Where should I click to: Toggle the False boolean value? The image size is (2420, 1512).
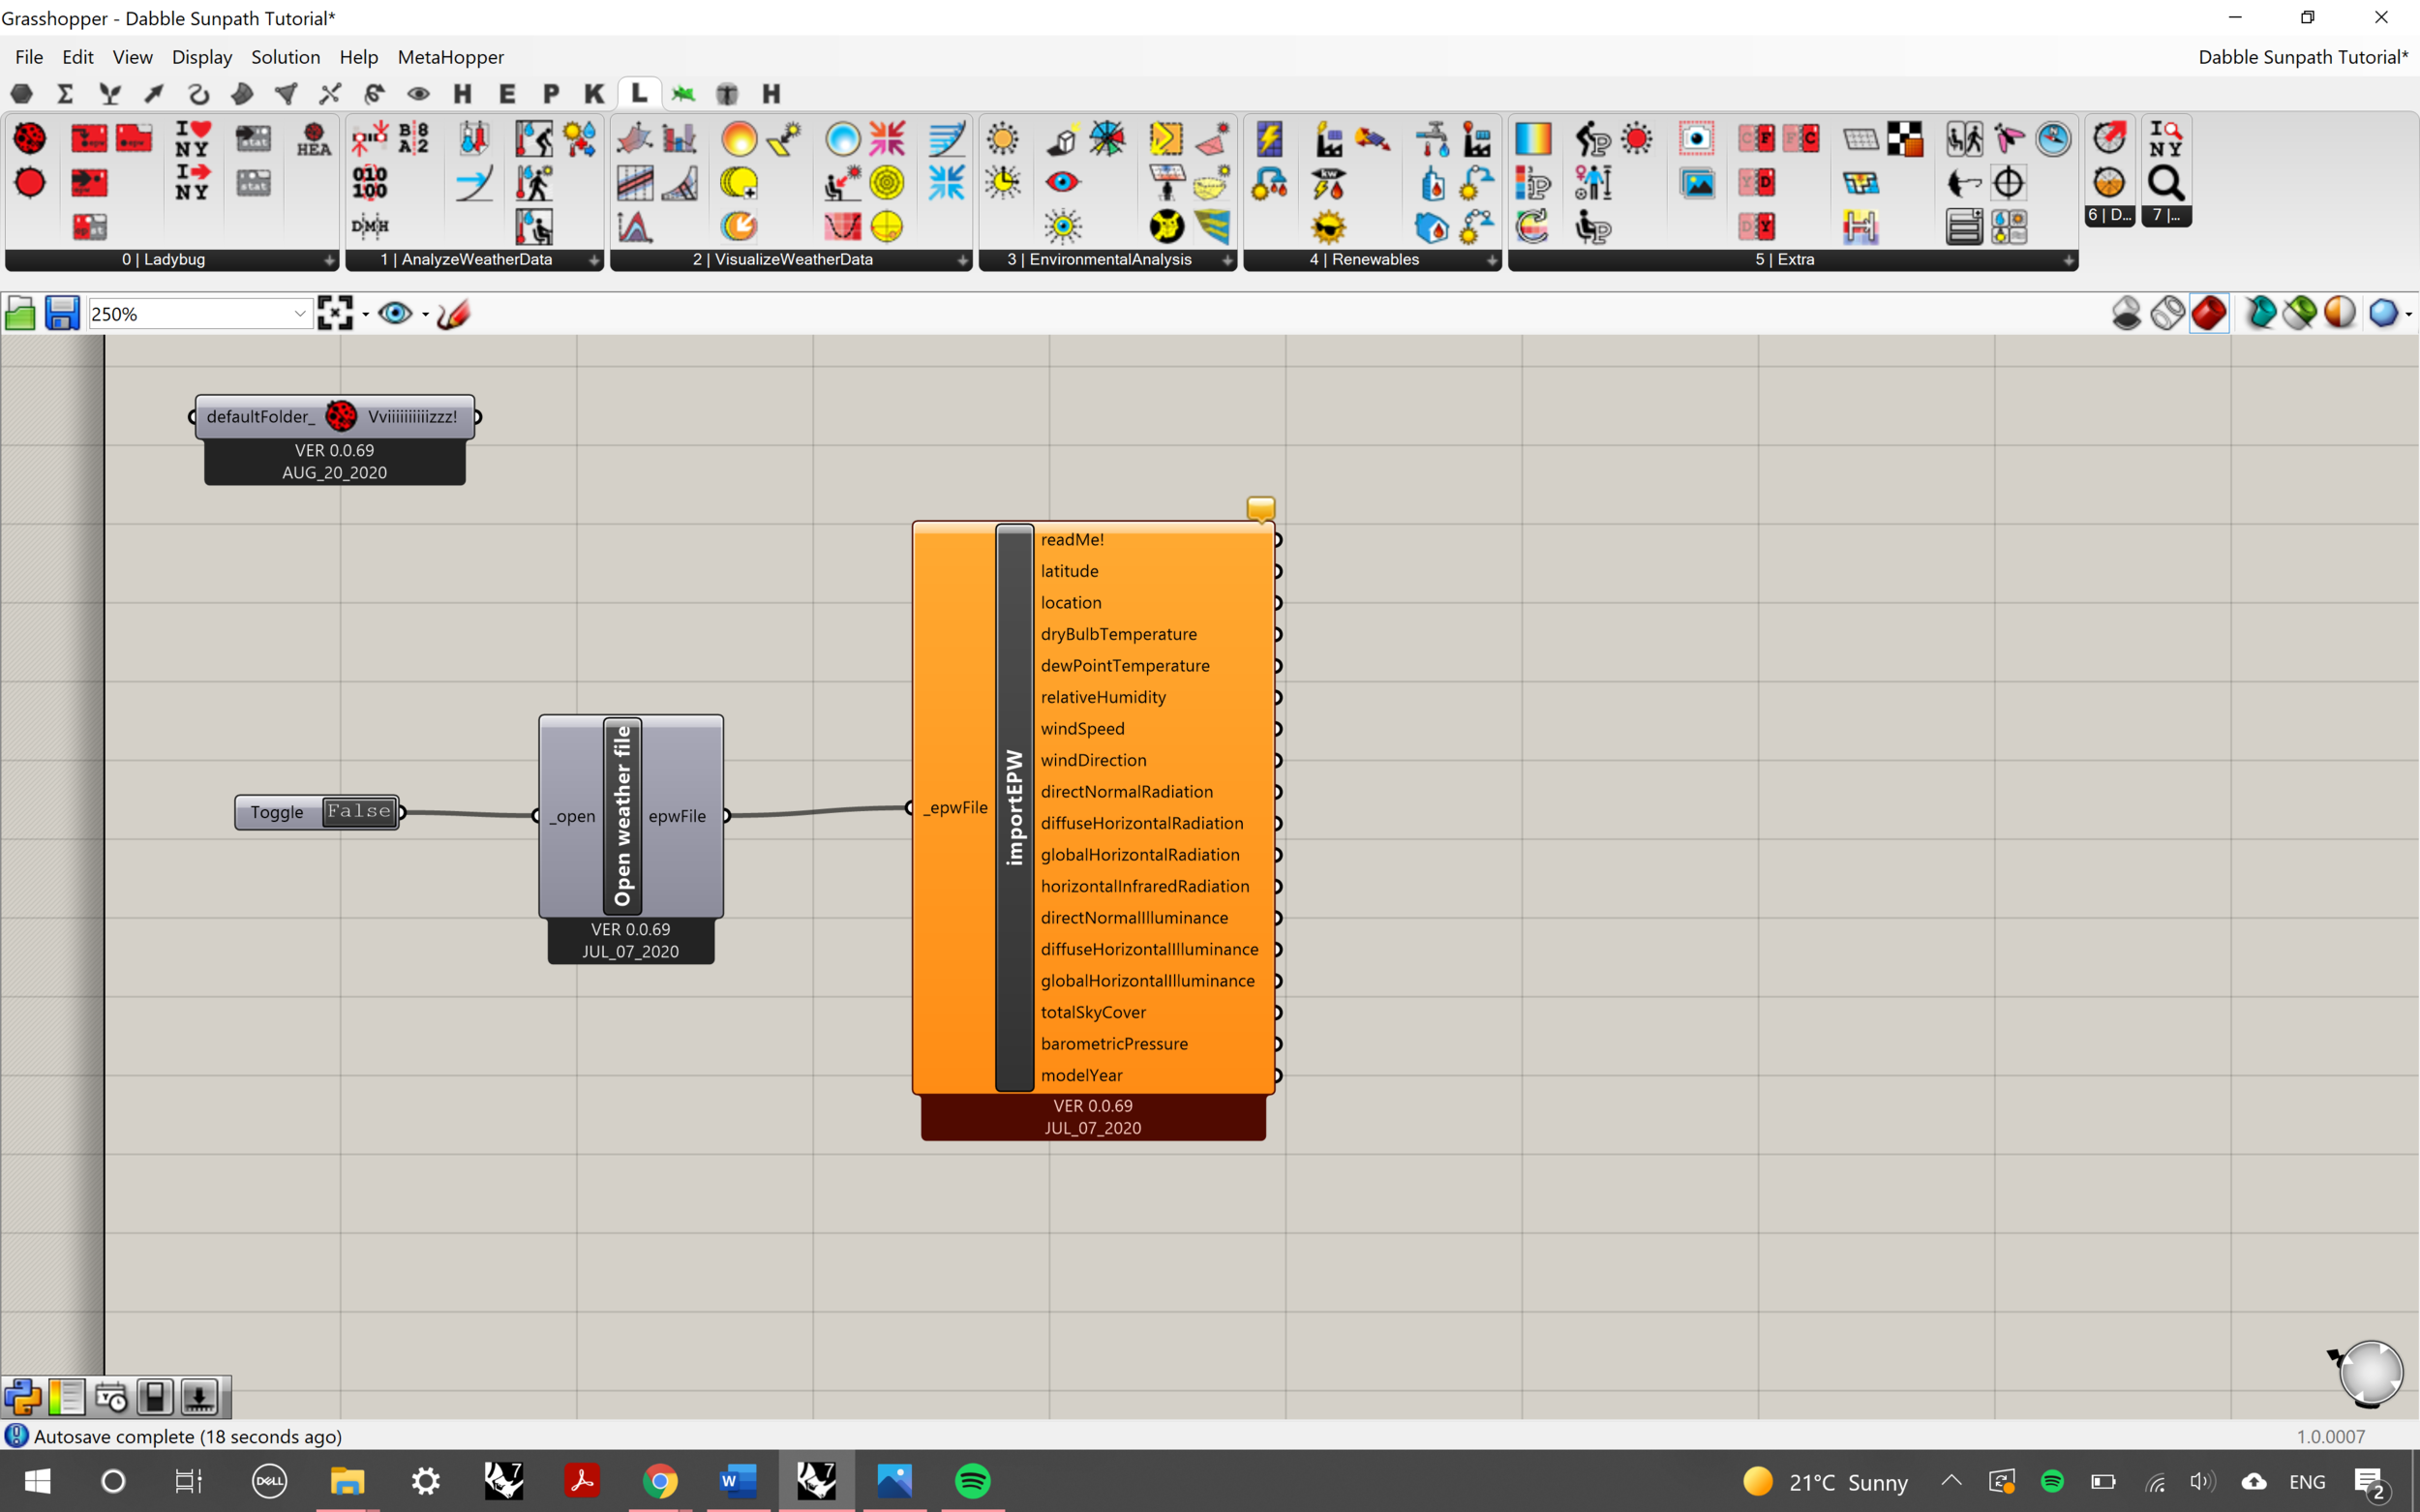pyautogui.click(x=358, y=811)
